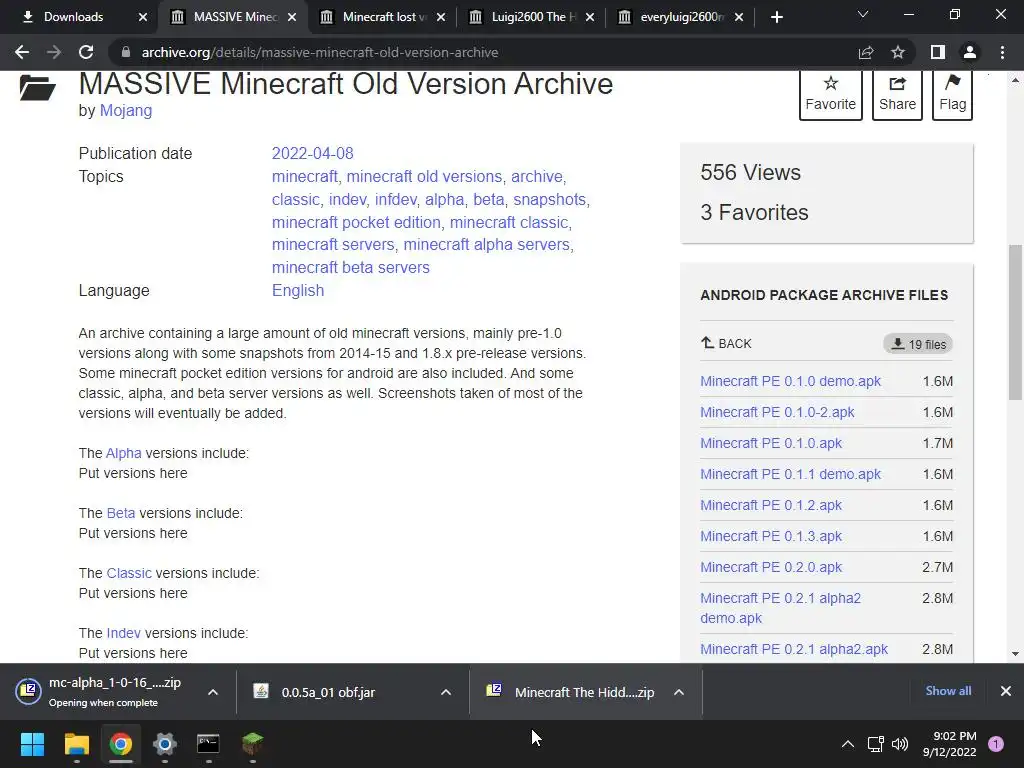Screen dimensions: 1024x768
Task: Download Minecraft PE 0.1.2.apk
Action: 771,505
